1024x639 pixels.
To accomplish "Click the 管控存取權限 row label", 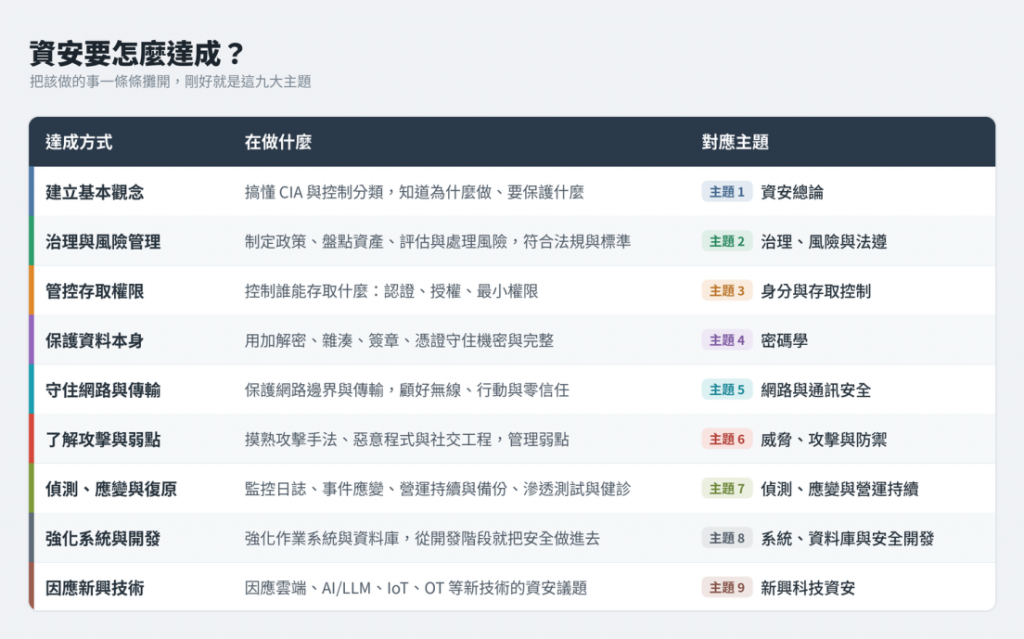I will (x=95, y=291).
